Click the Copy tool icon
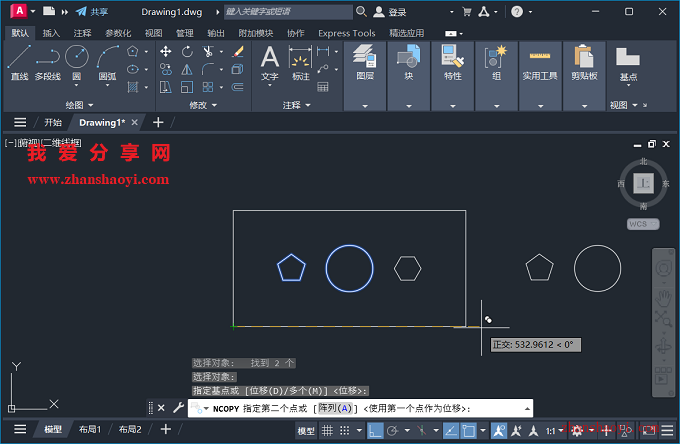This screenshot has height=444, width=680. (x=165, y=69)
